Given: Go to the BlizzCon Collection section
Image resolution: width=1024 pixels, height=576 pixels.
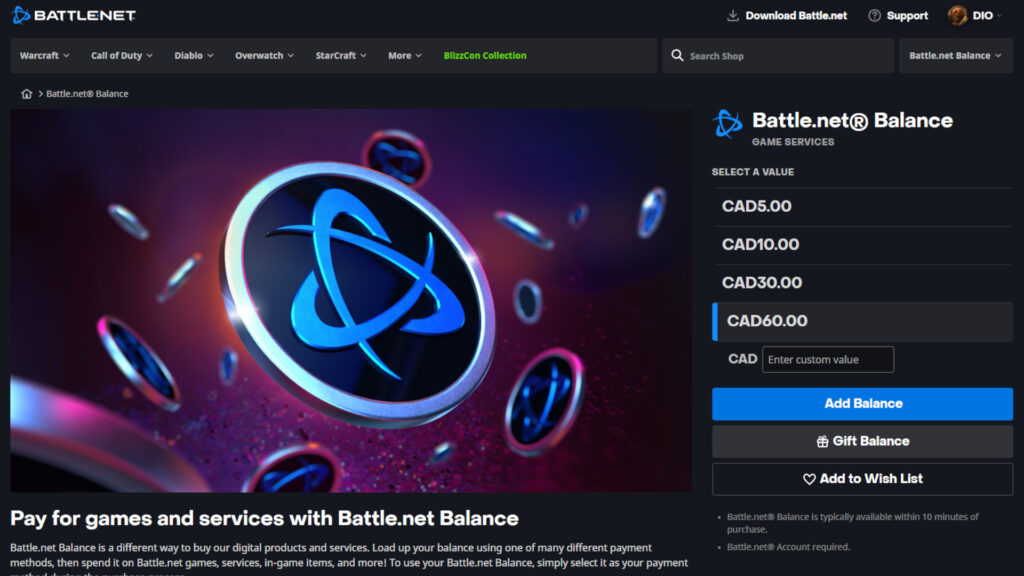Looking at the screenshot, I should [485, 55].
